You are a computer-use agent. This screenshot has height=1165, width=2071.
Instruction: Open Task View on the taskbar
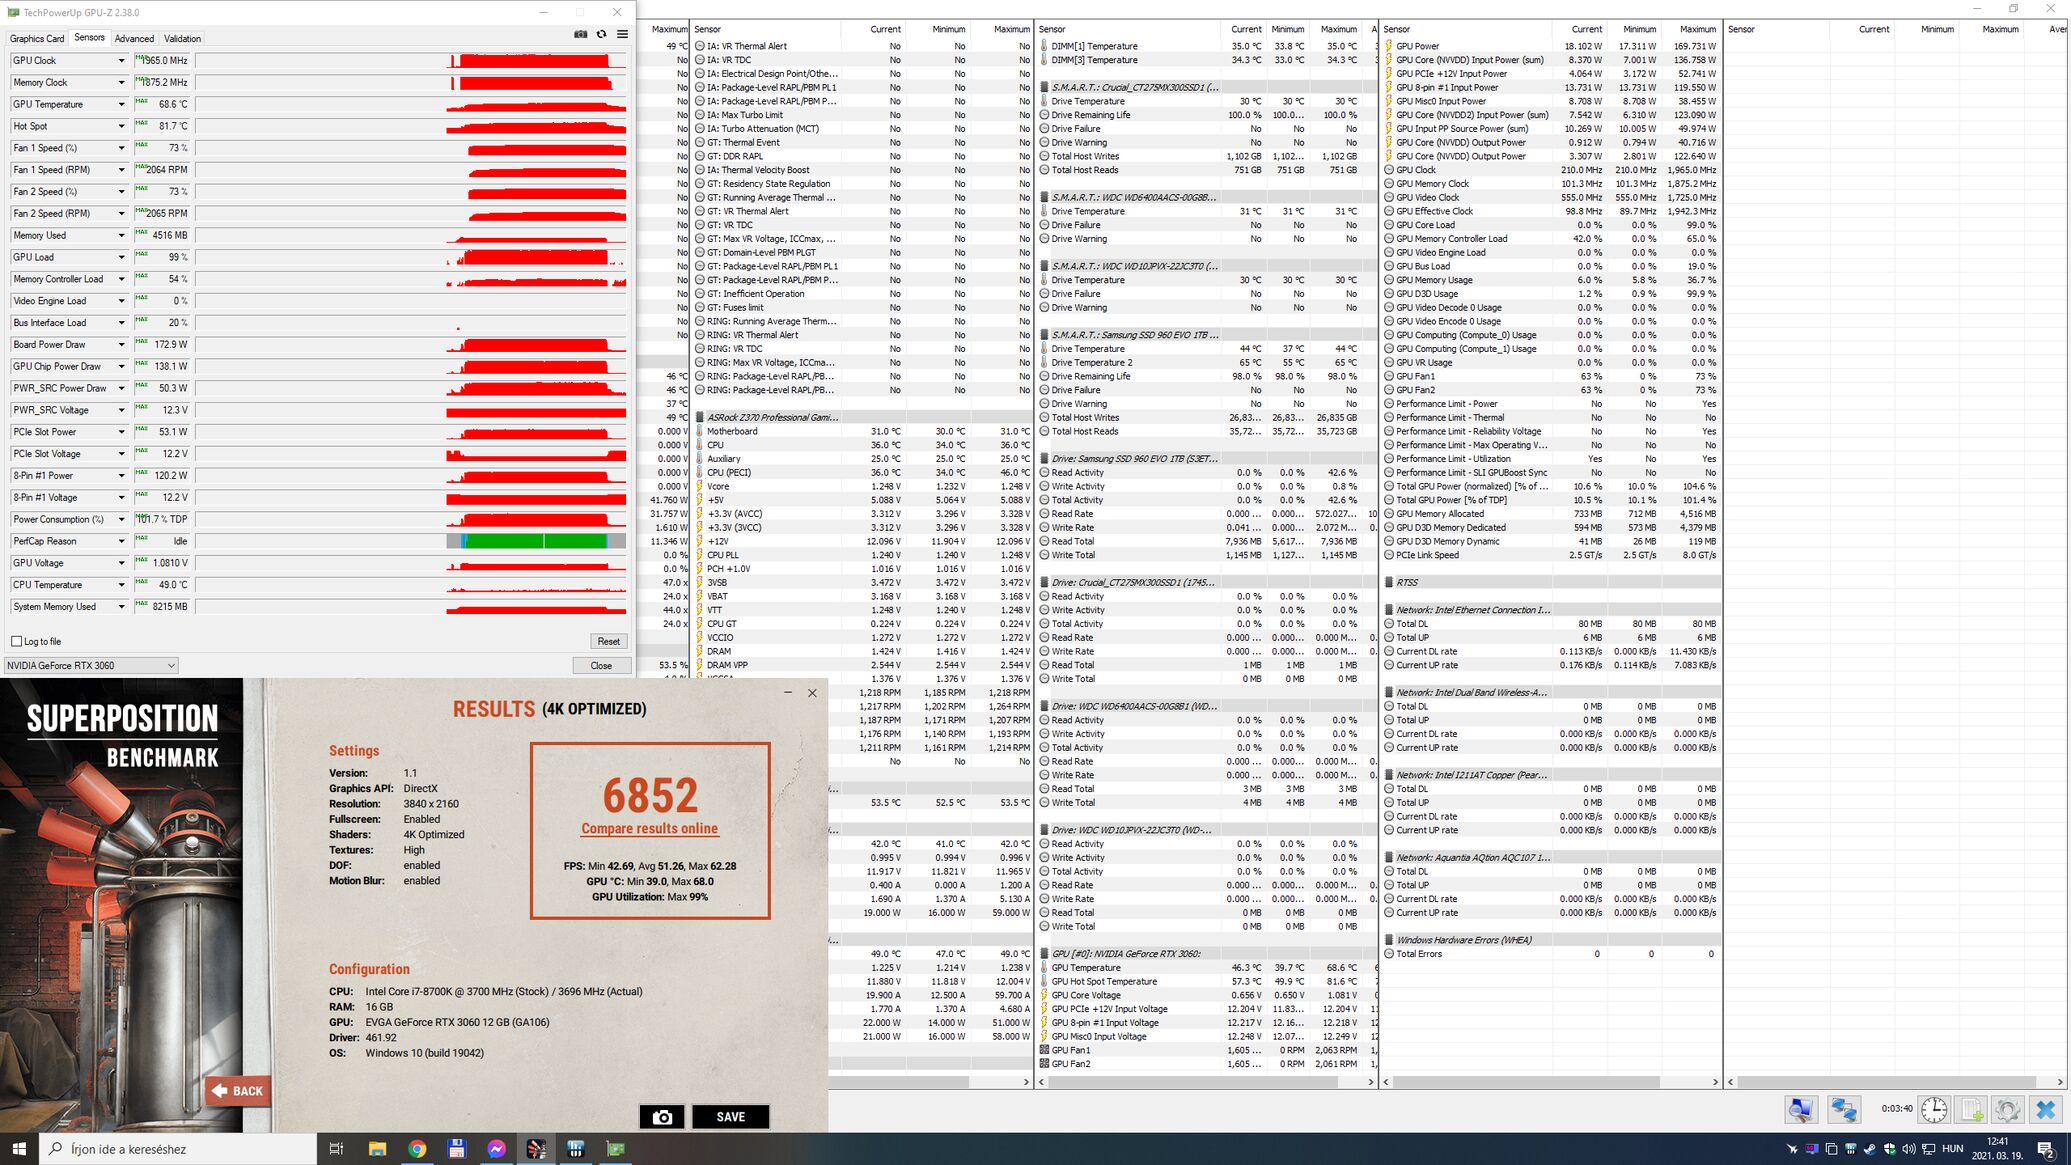click(x=336, y=1149)
